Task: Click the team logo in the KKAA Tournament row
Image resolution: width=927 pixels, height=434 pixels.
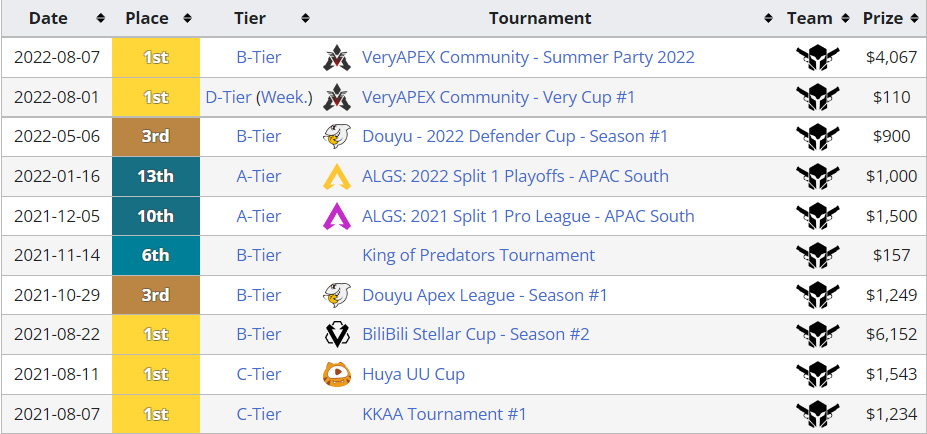Action: (818, 414)
